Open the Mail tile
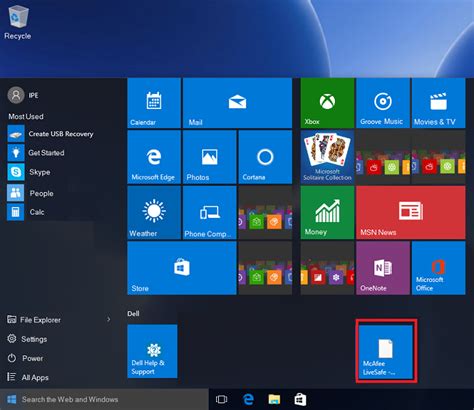Viewport: 474px width, 410px height. [x=237, y=103]
